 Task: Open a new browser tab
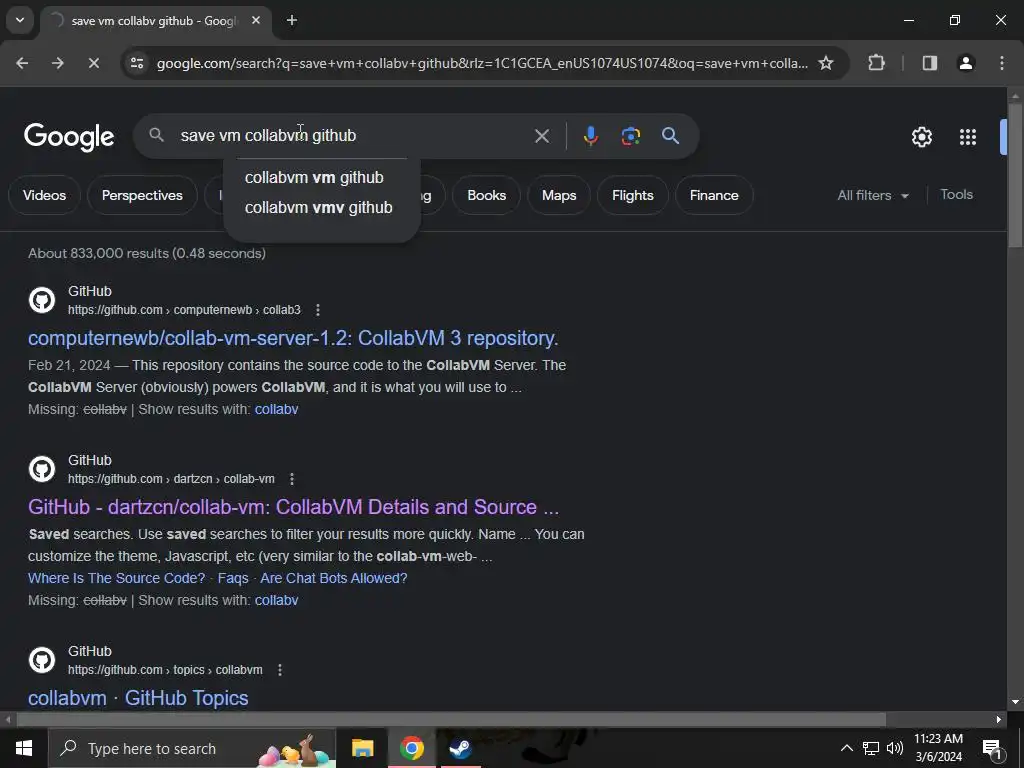tap(292, 21)
